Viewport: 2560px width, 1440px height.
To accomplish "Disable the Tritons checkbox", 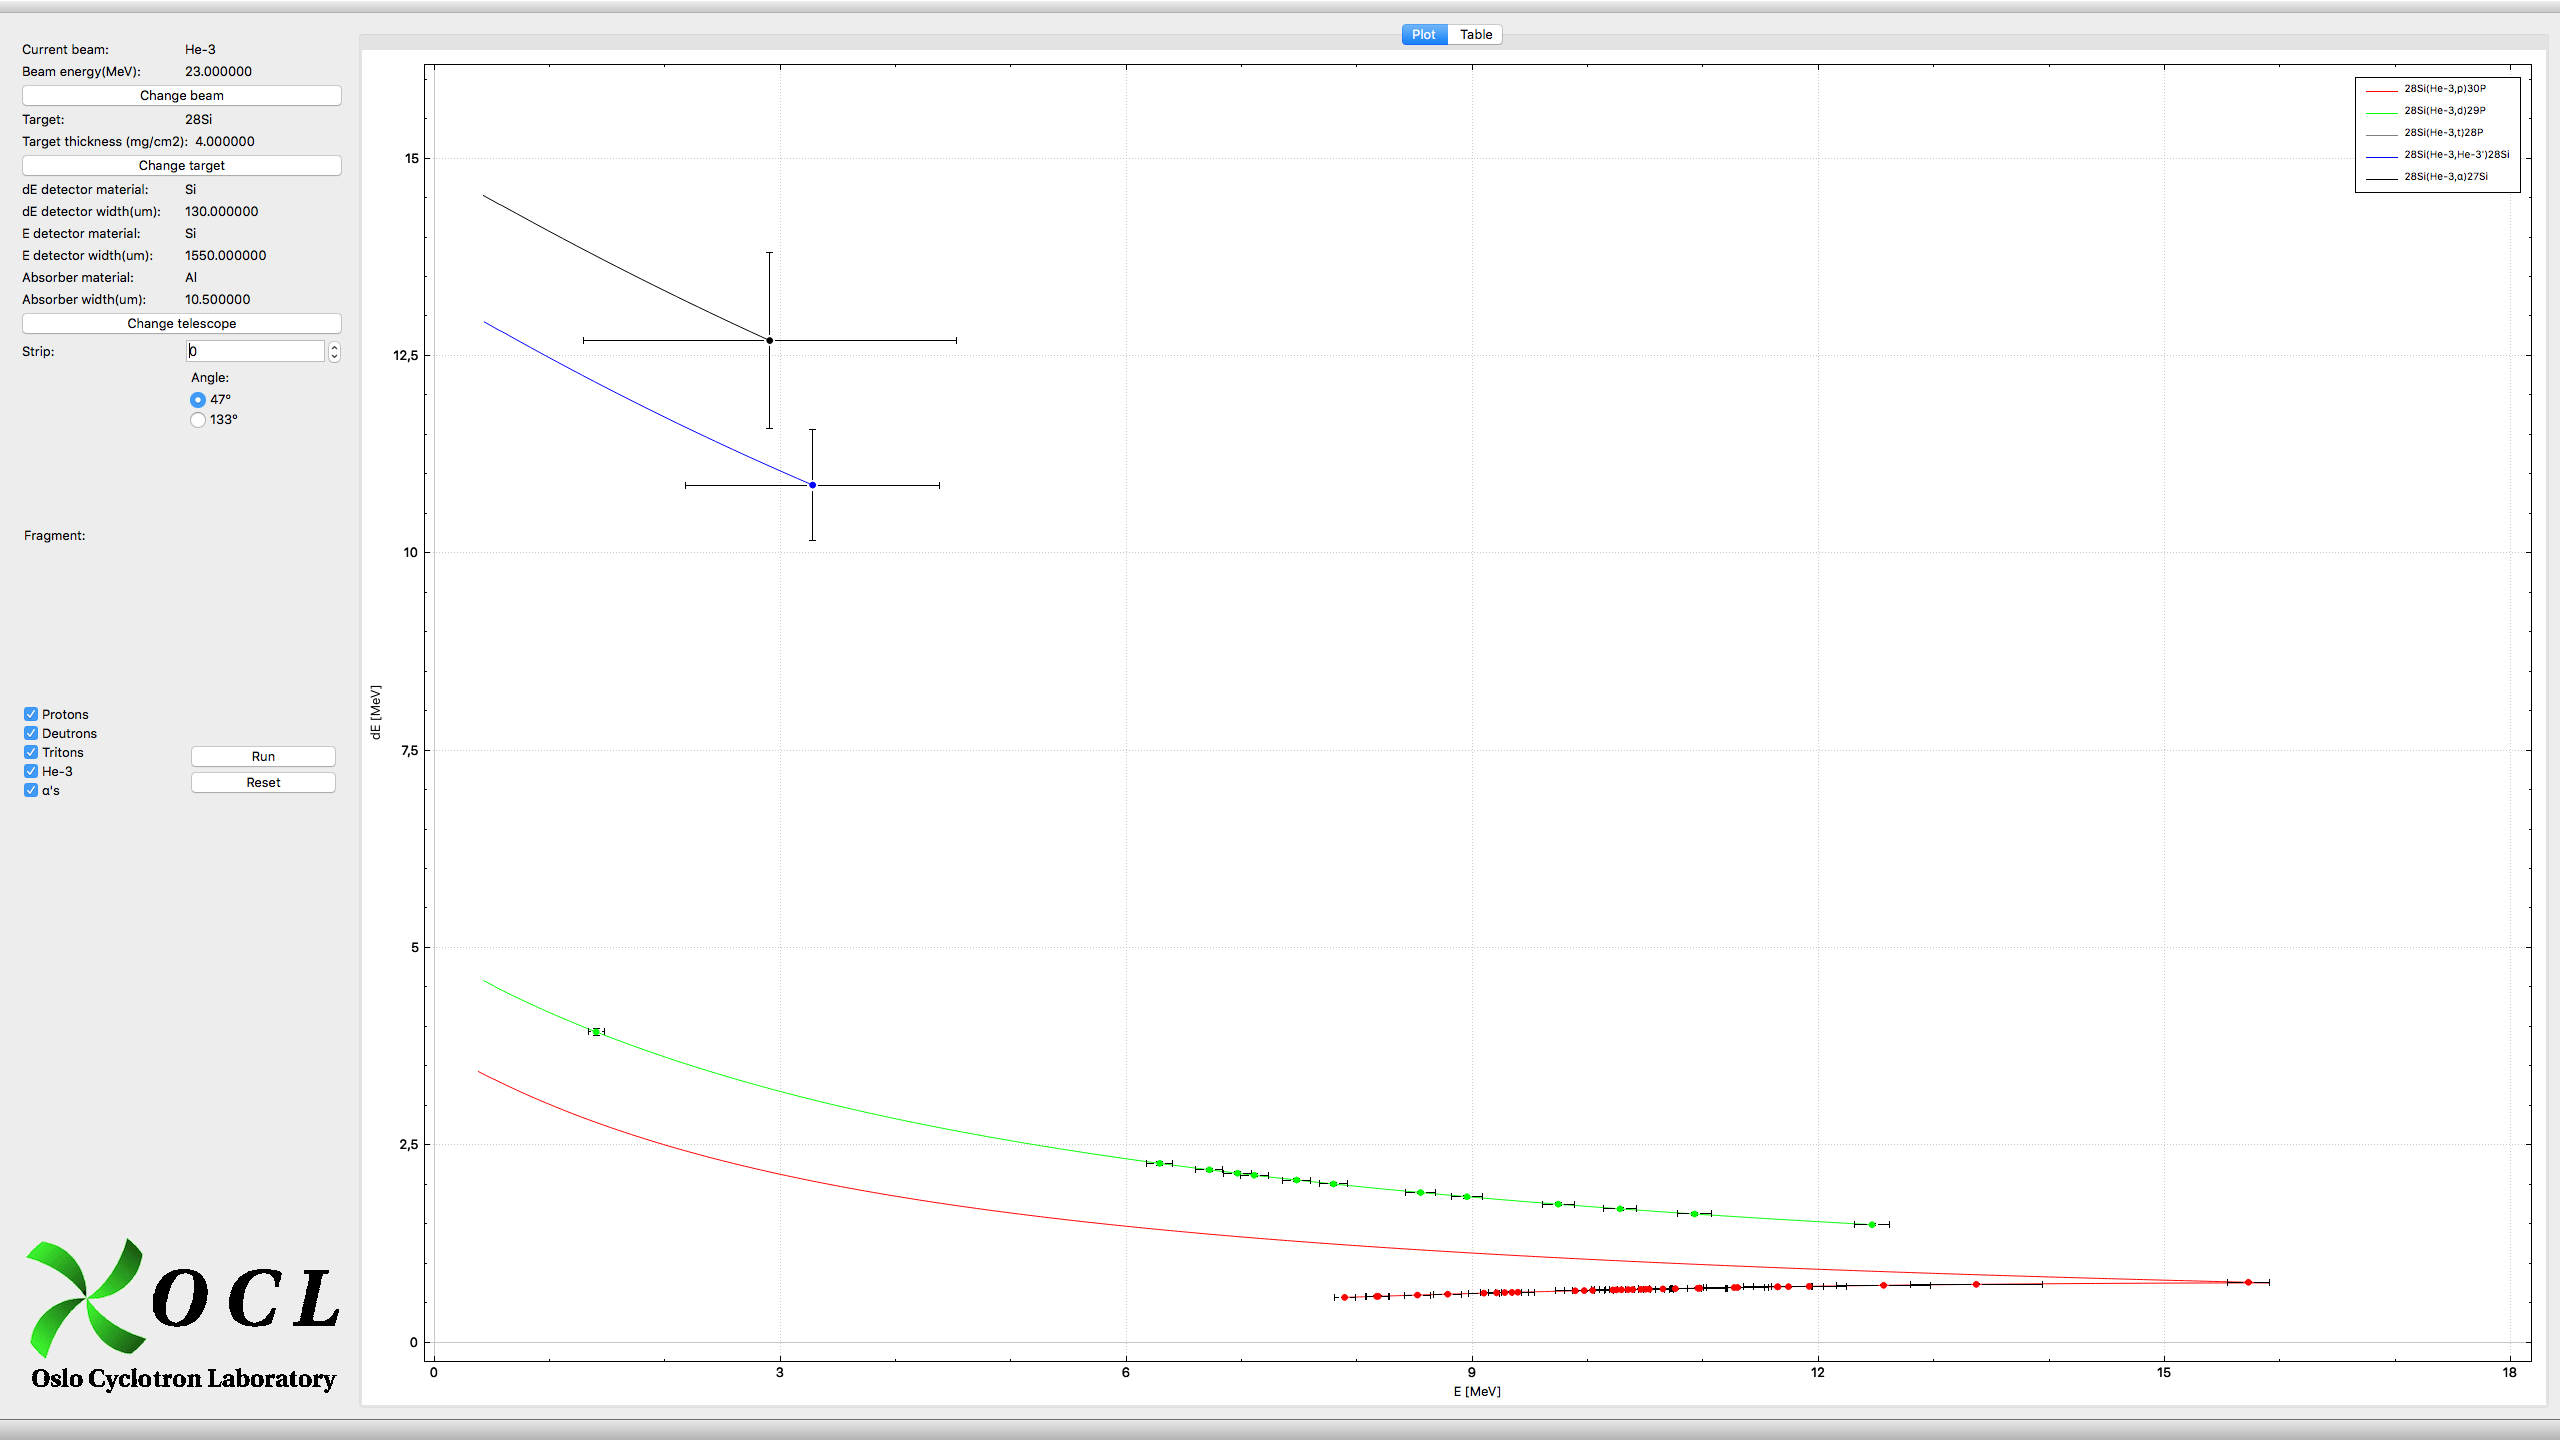I will [31, 752].
